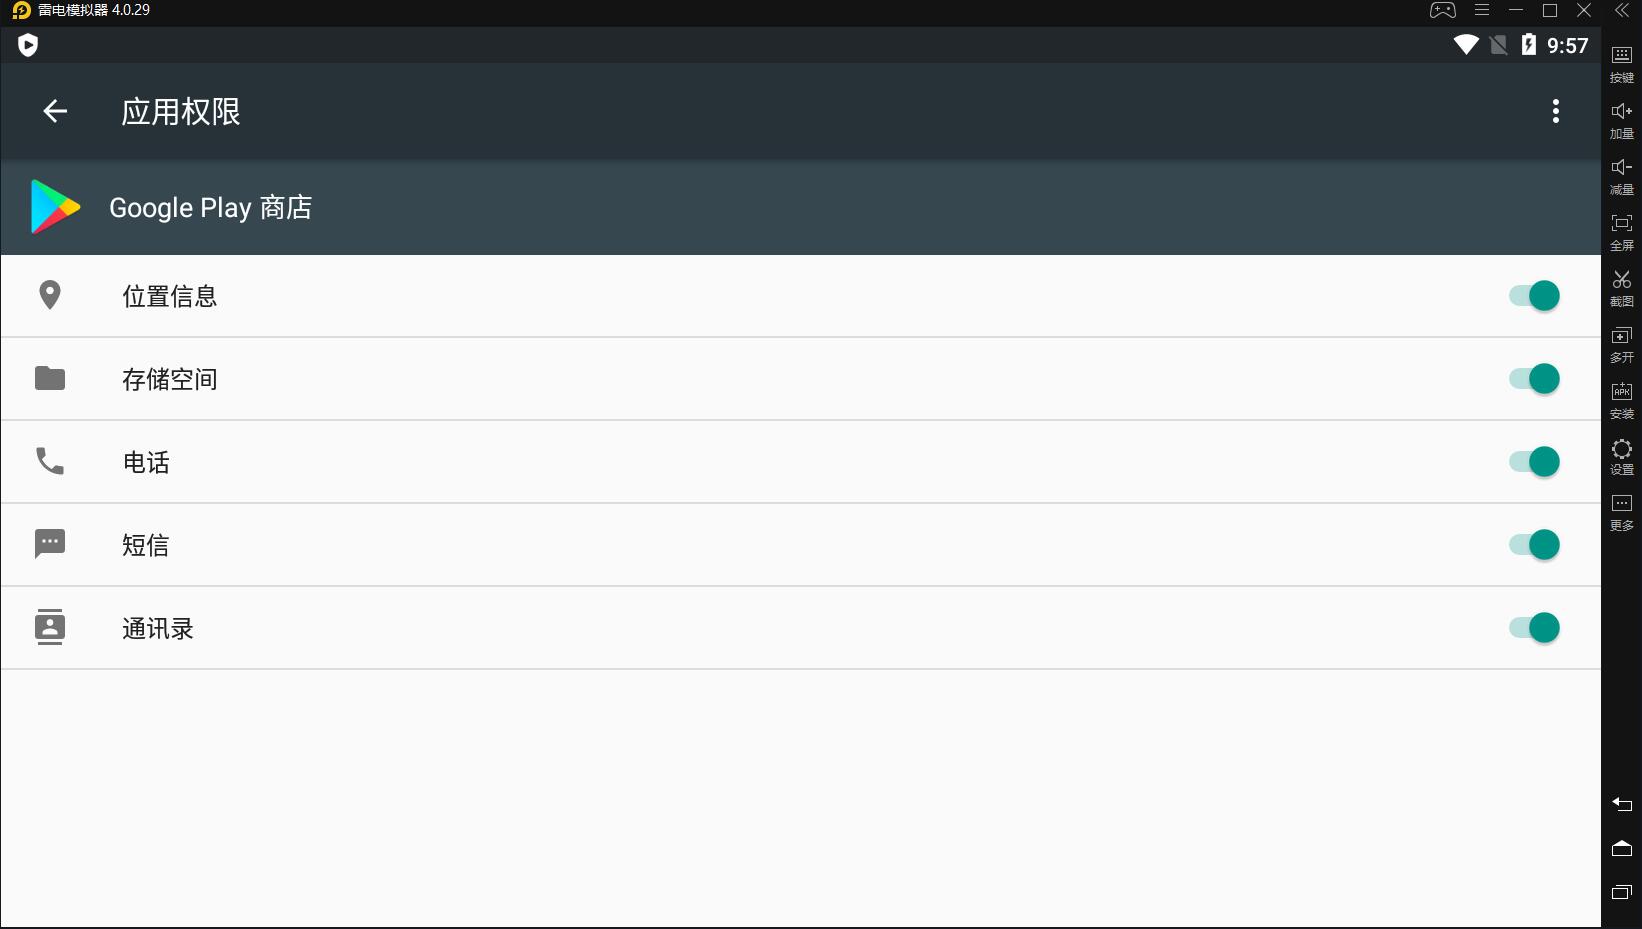Install an APK via 安装 icon

[x=1622, y=398]
